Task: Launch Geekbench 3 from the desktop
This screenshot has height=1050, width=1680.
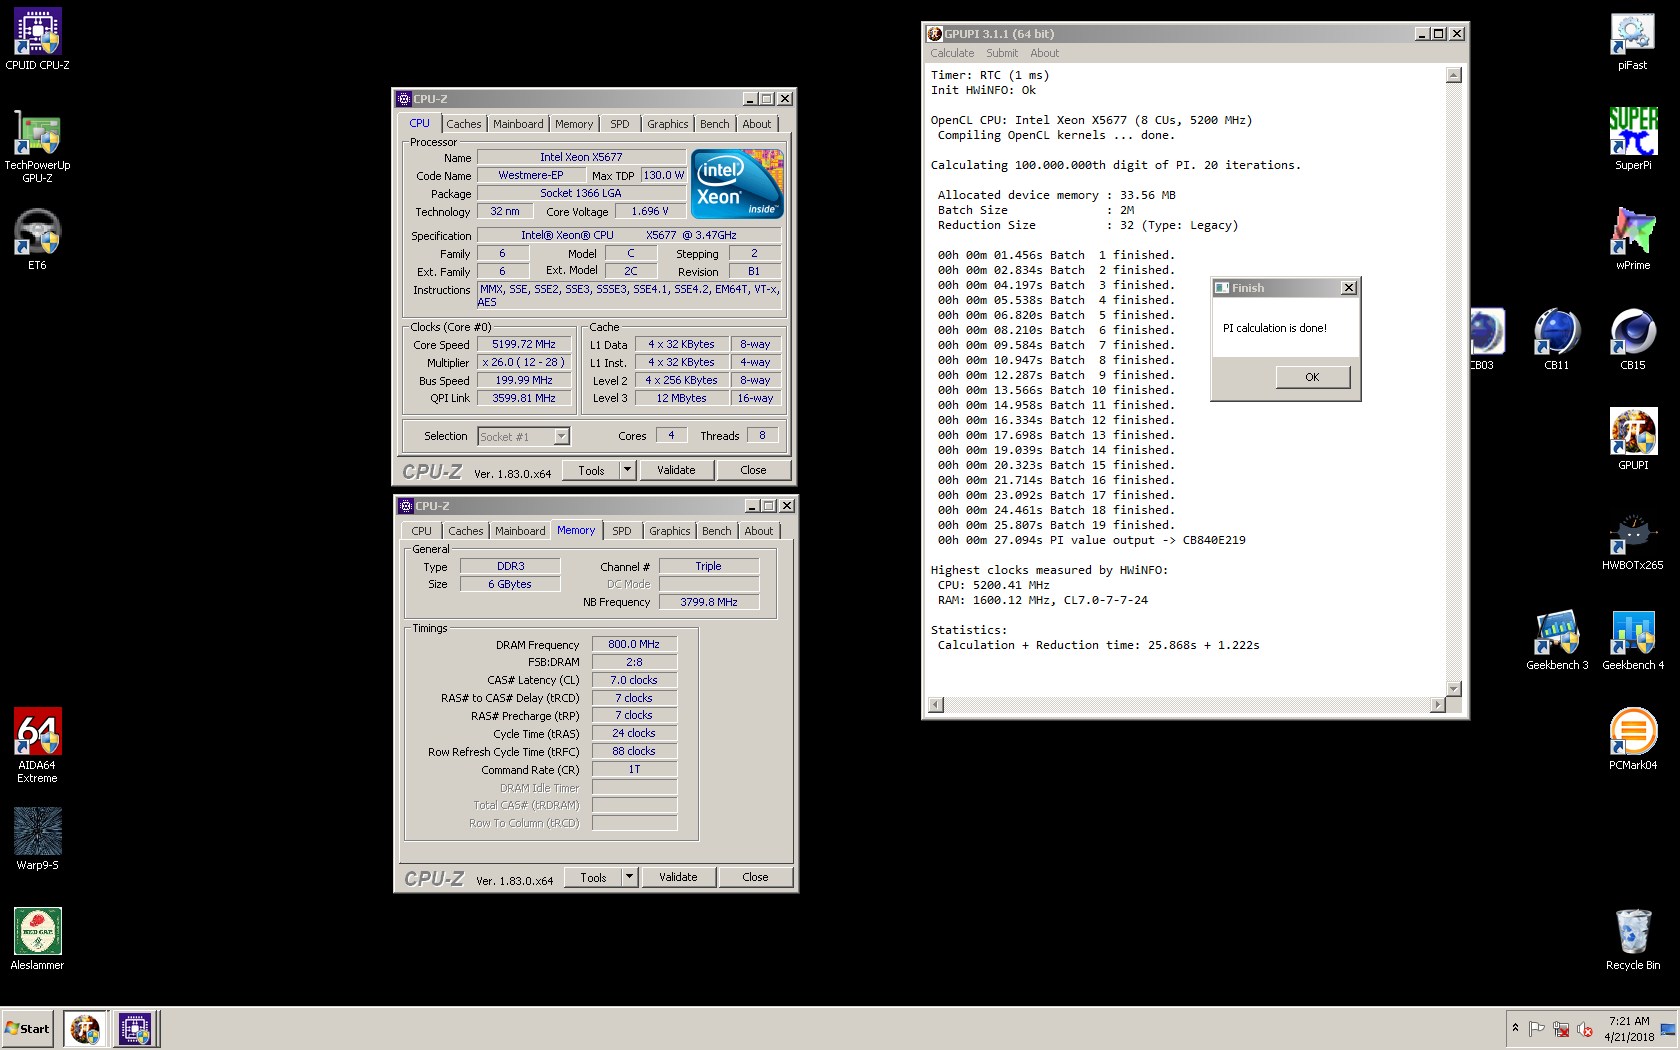Action: tap(1557, 640)
